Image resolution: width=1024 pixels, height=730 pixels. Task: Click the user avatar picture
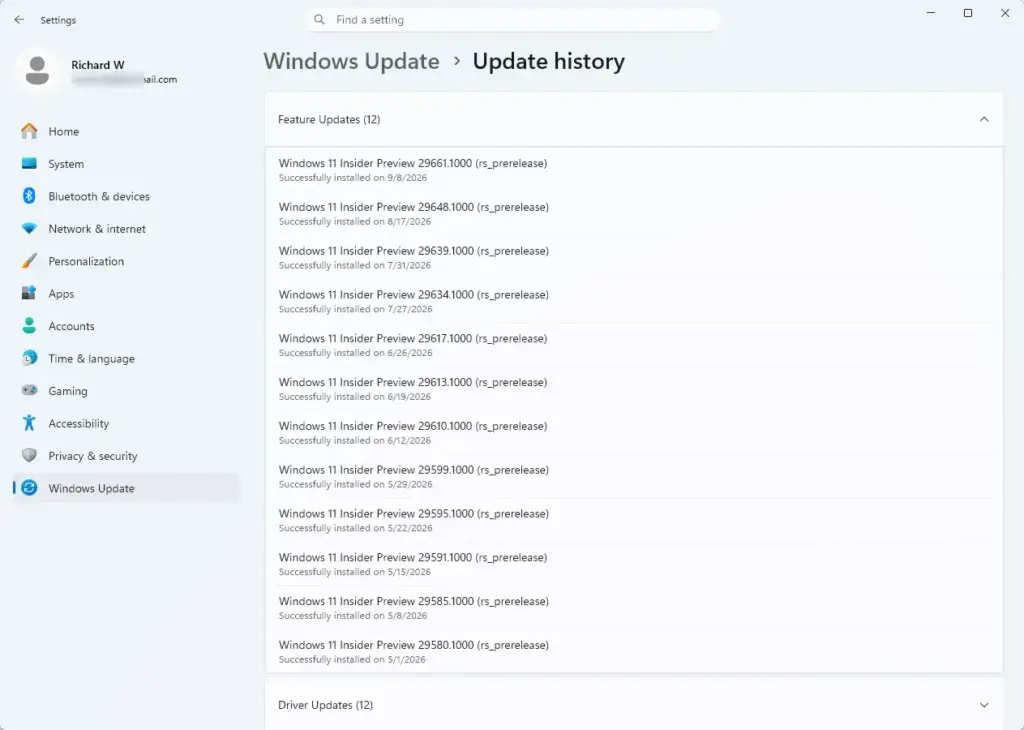tap(37, 71)
